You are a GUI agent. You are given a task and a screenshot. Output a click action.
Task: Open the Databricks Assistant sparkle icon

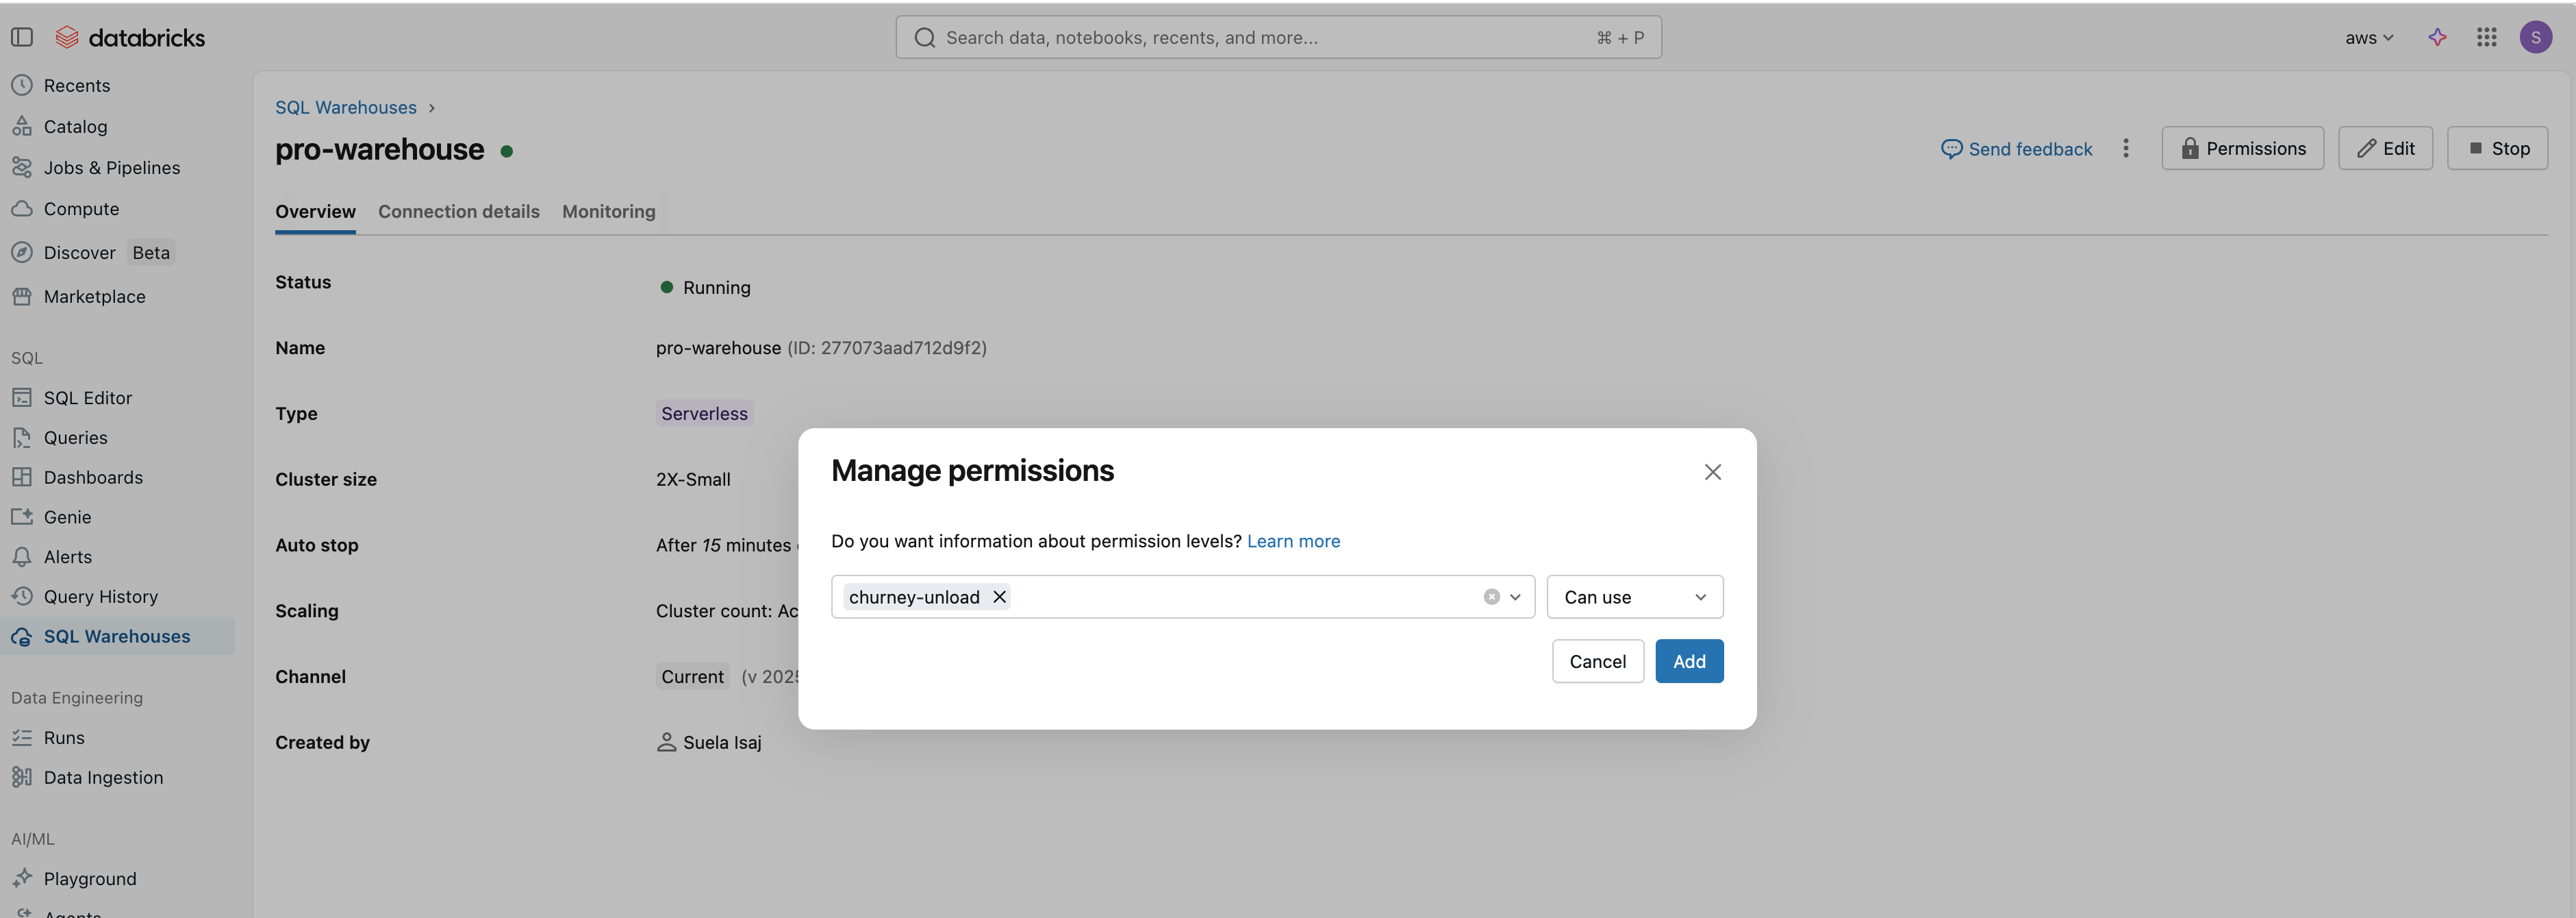pos(2437,37)
